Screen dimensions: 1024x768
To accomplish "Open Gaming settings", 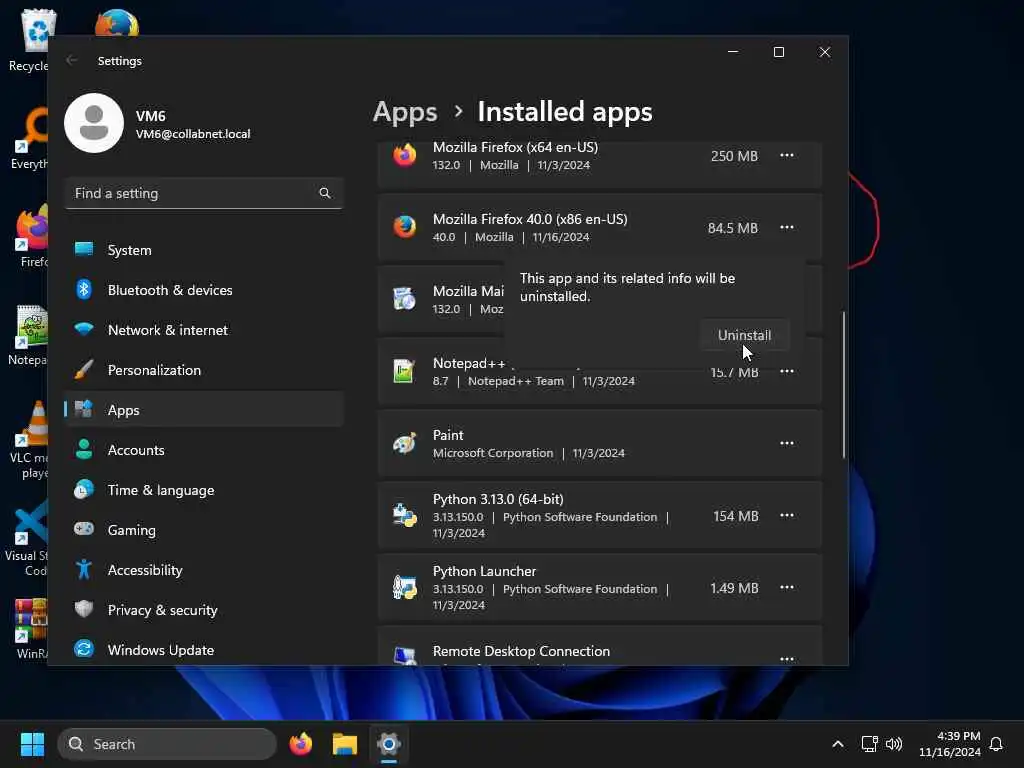I will point(204,530).
